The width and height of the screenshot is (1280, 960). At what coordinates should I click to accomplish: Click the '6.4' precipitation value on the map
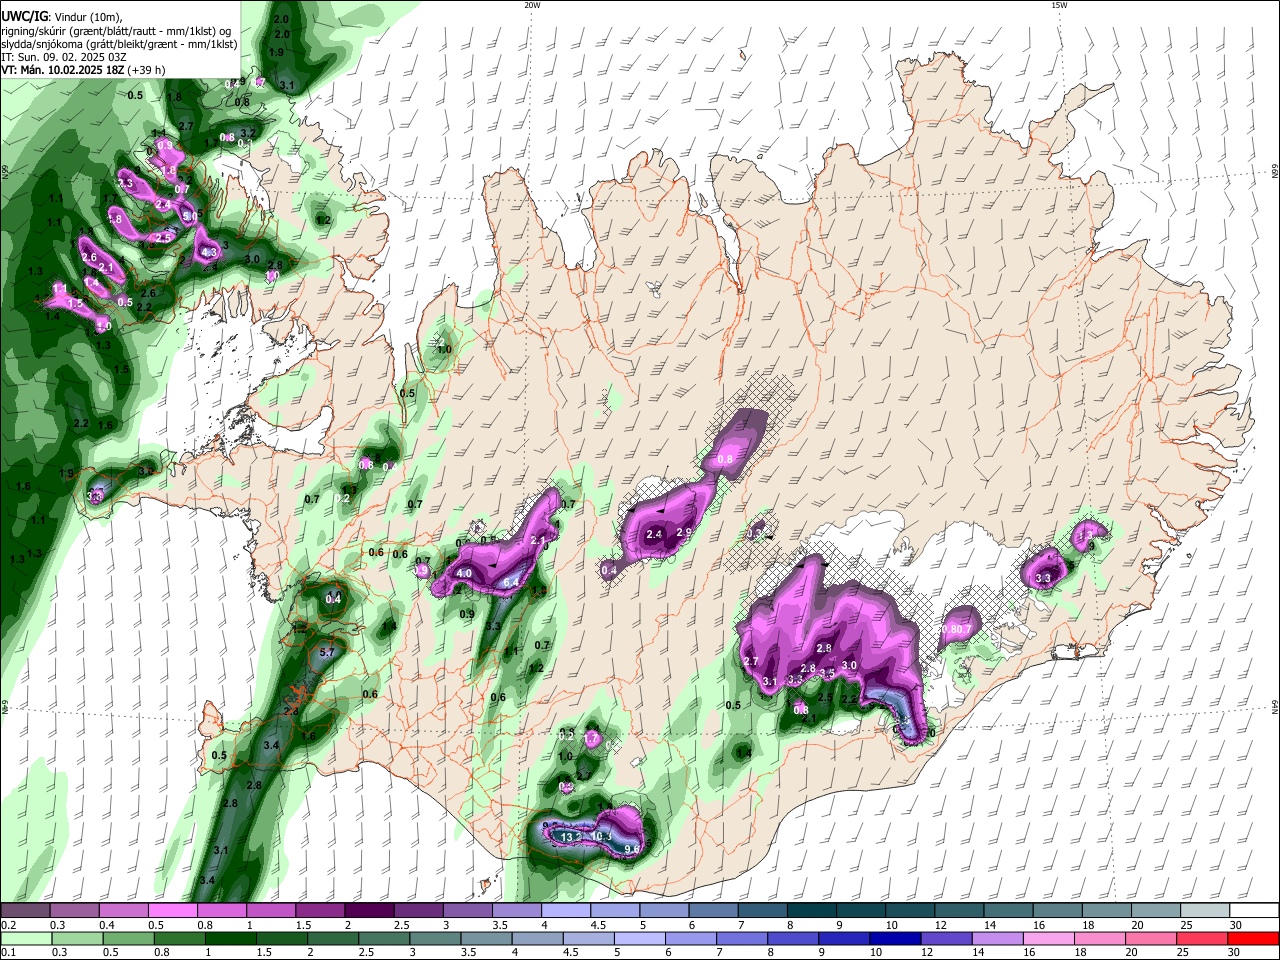coord(511,583)
